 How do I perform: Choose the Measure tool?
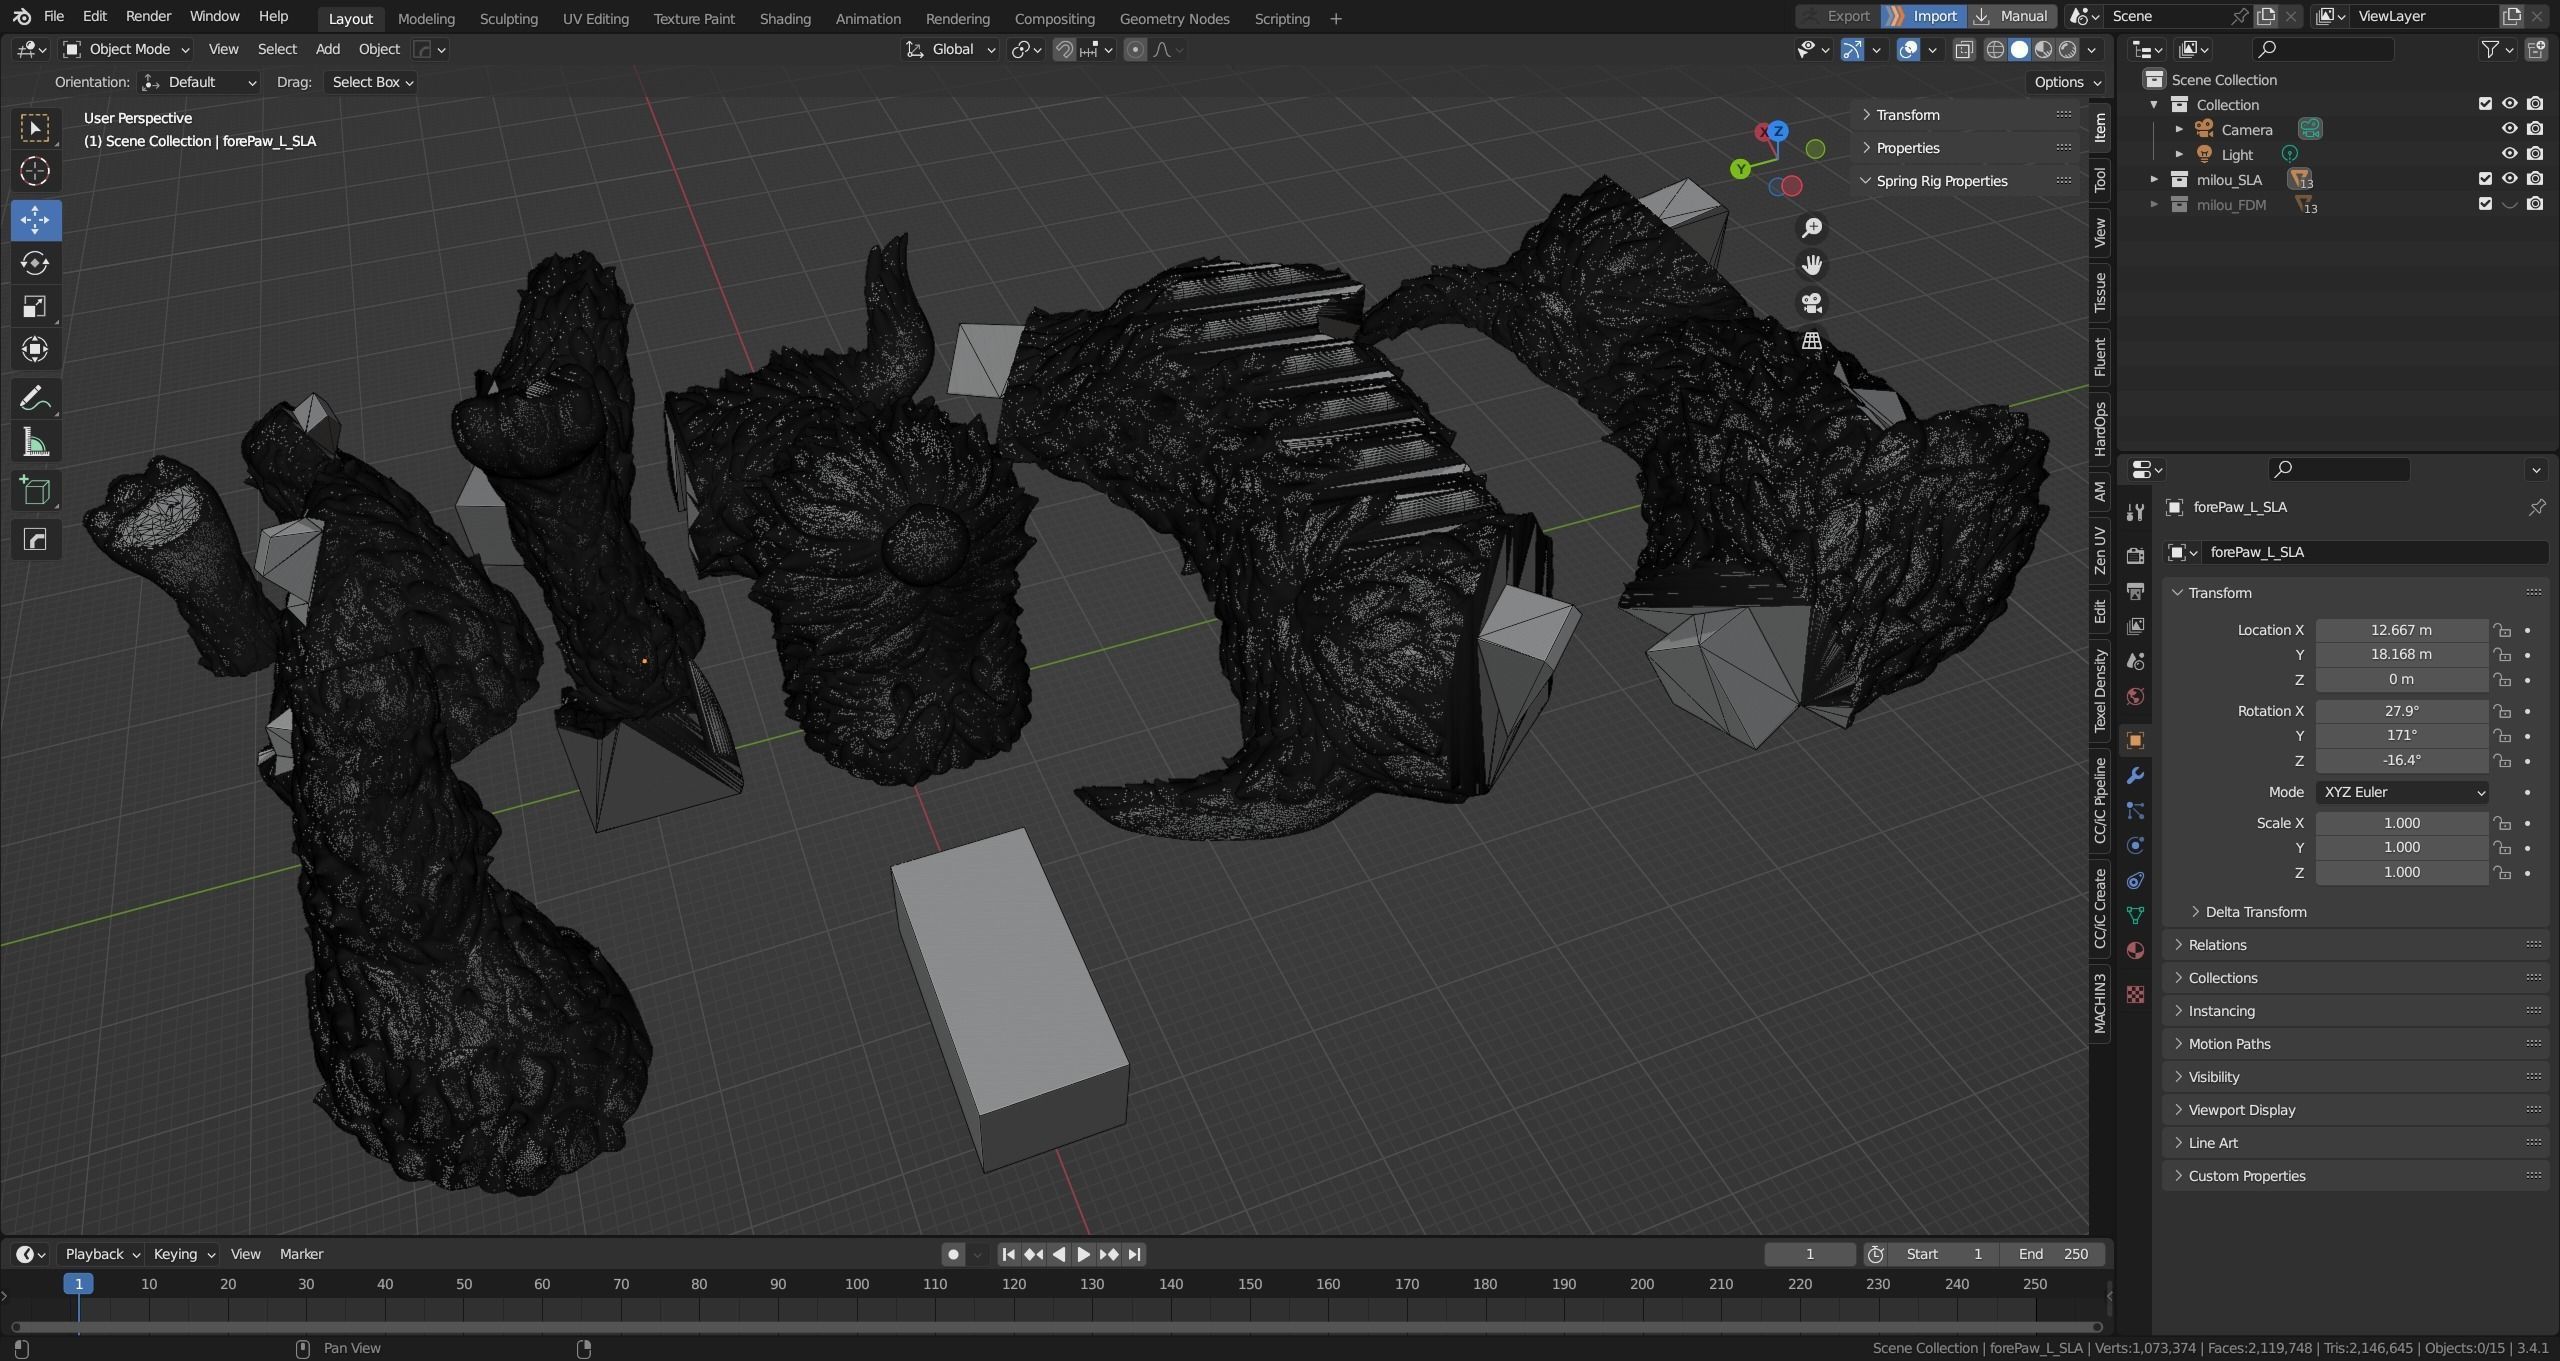35,443
